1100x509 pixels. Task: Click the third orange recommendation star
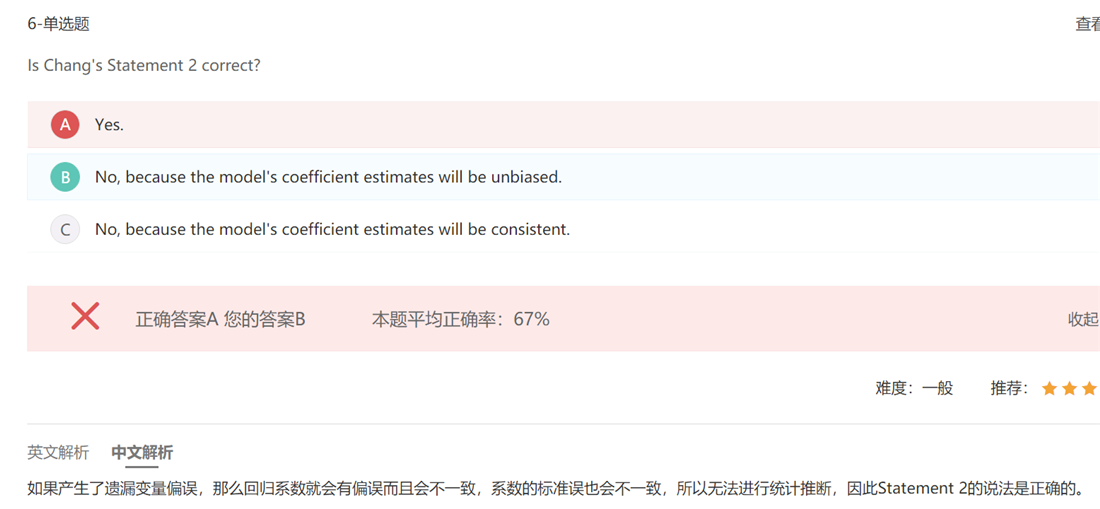tap(1089, 388)
